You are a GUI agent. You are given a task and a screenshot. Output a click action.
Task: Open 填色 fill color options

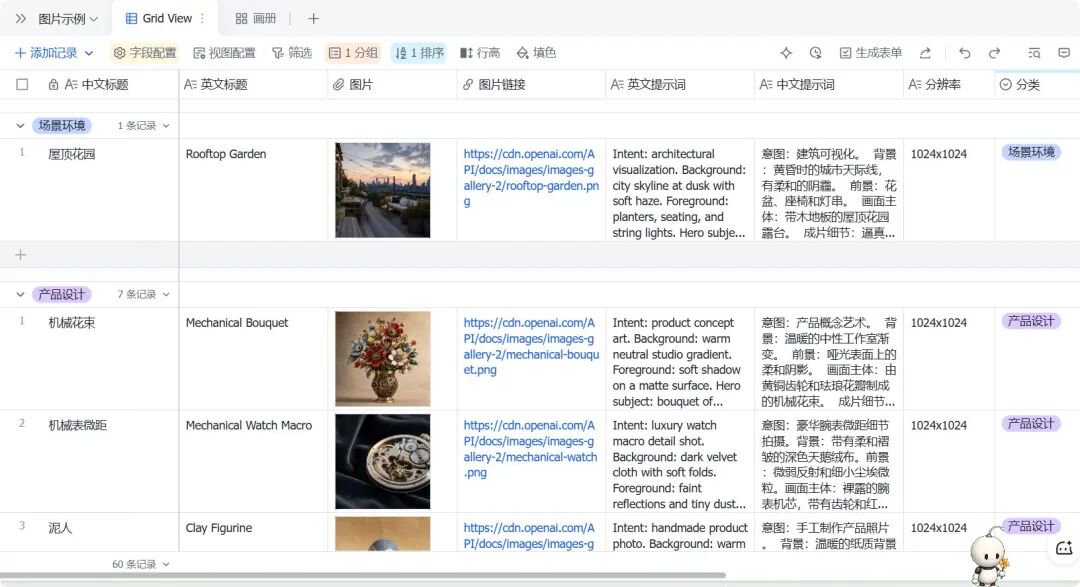pyautogui.click(x=536, y=53)
